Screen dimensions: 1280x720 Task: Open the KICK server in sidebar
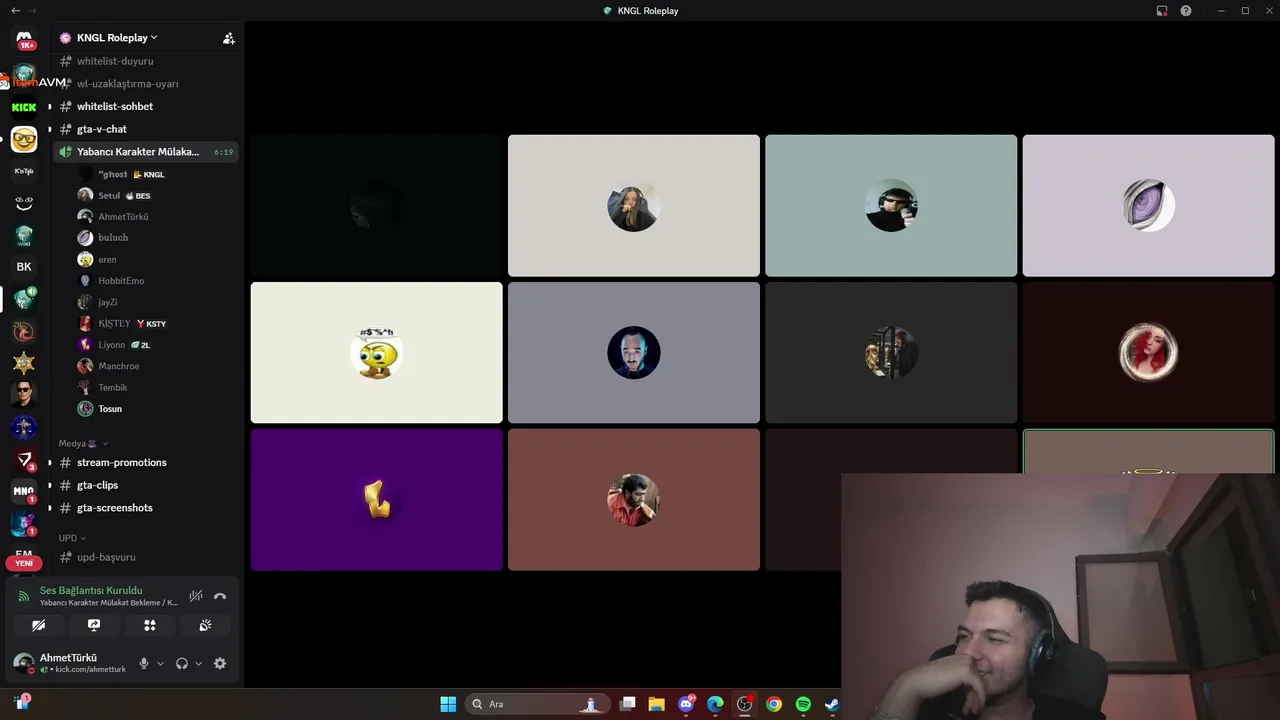pos(24,107)
